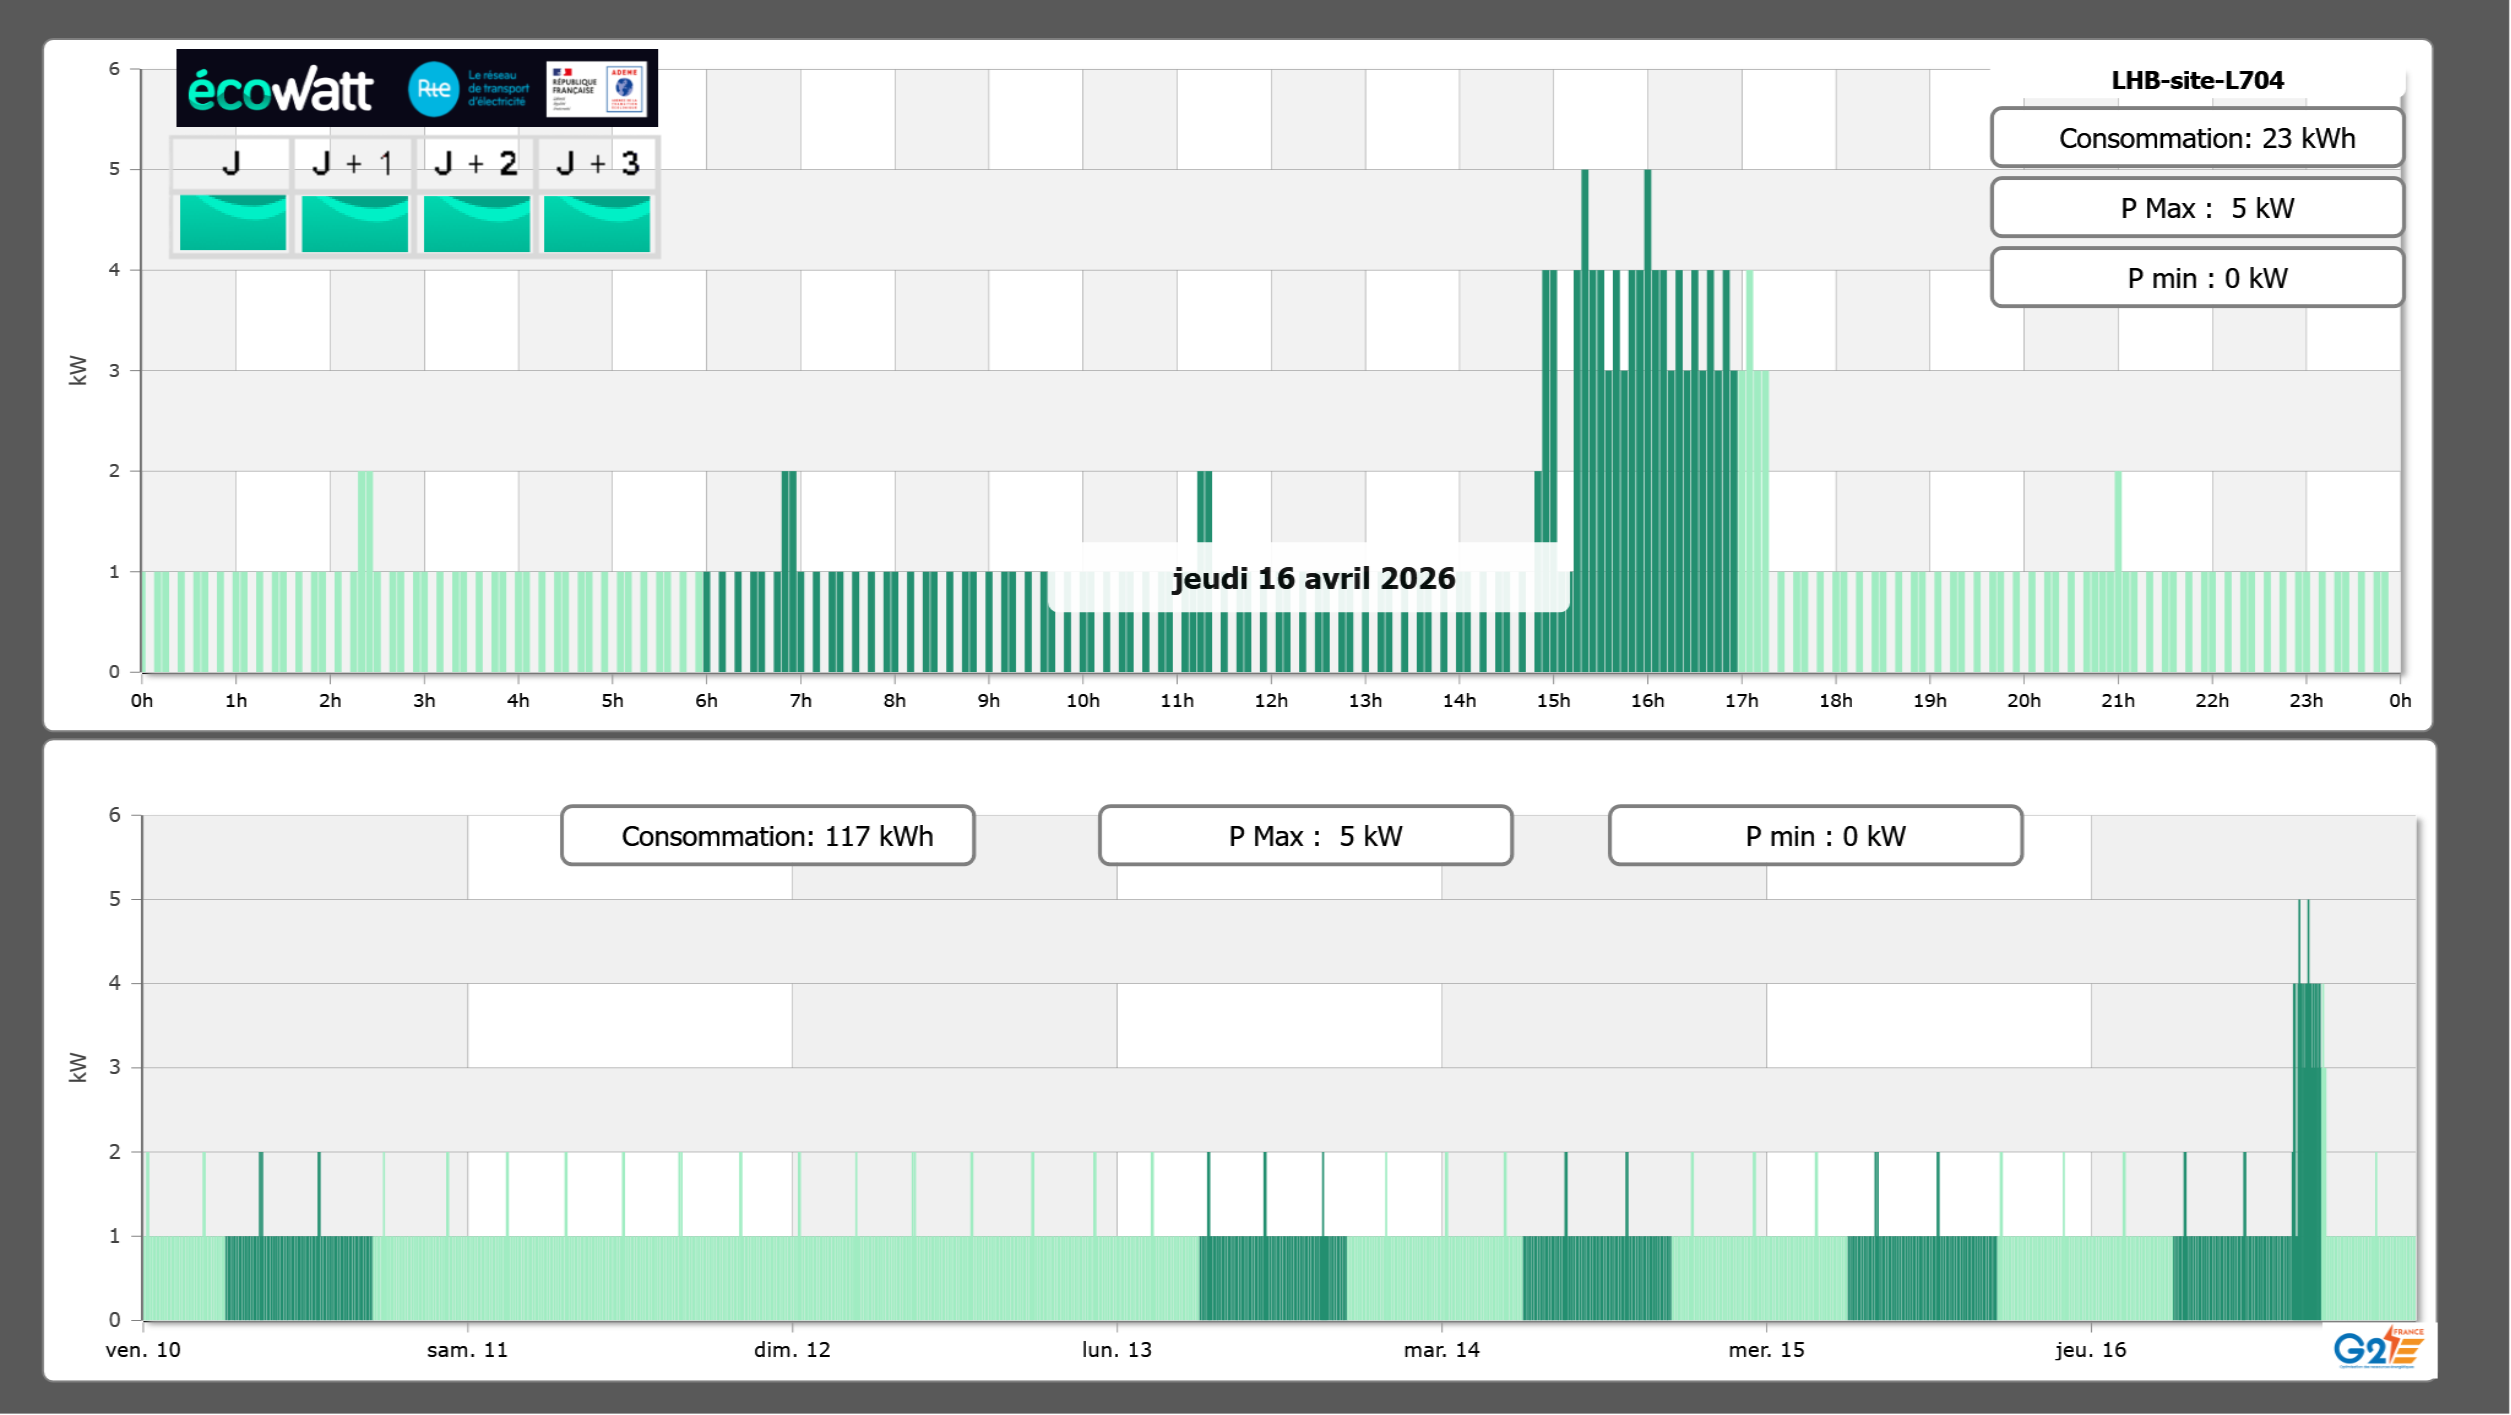Click the jeudi 16 avril 2026 date label
Screen dimensions: 2511x1415
click(x=1312, y=578)
